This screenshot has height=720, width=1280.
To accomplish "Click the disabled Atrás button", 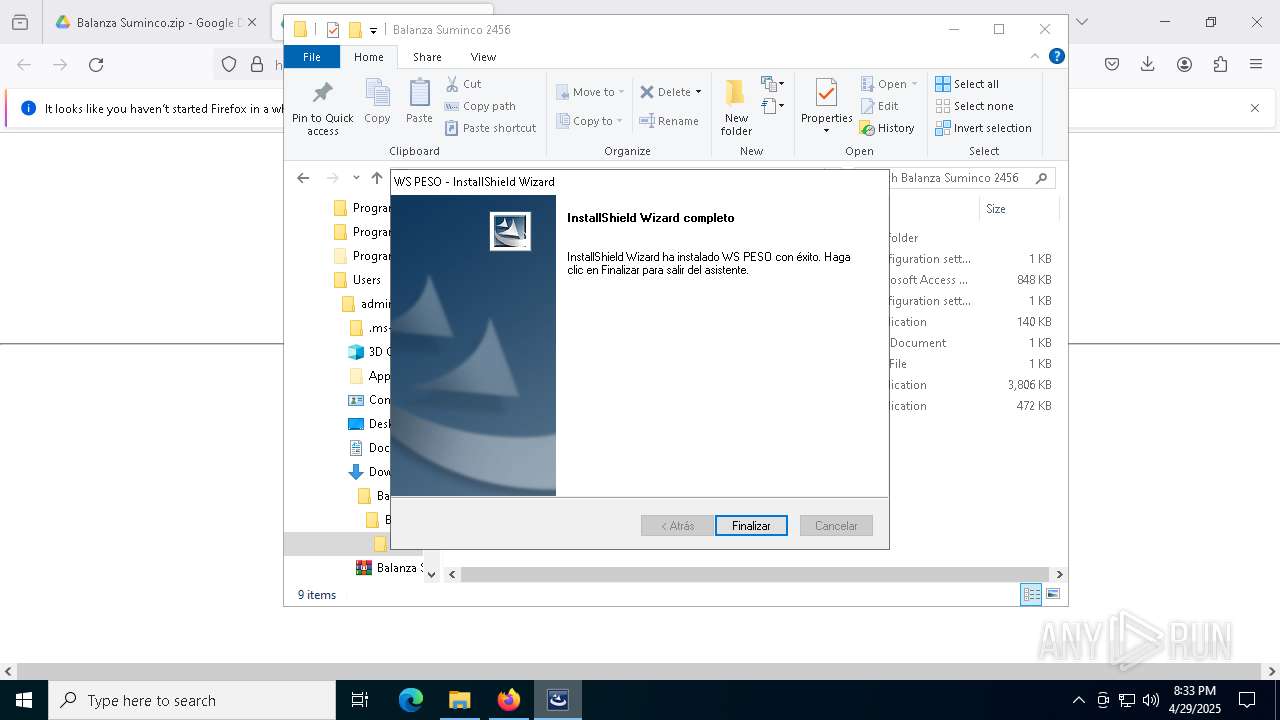I will coord(677,526).
